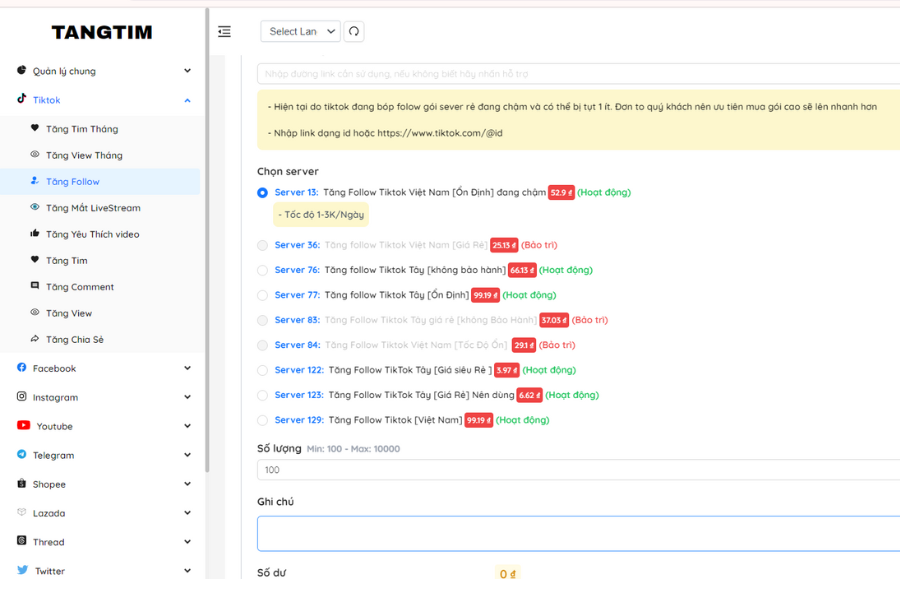The image size is (900, 600).
Task: Collapse the Tiktok section chevron
Action: [x=187, y=100]
